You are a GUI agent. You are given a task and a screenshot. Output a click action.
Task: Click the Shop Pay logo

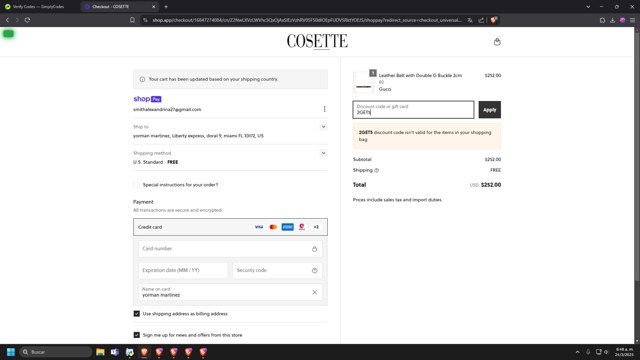point(147,99)
